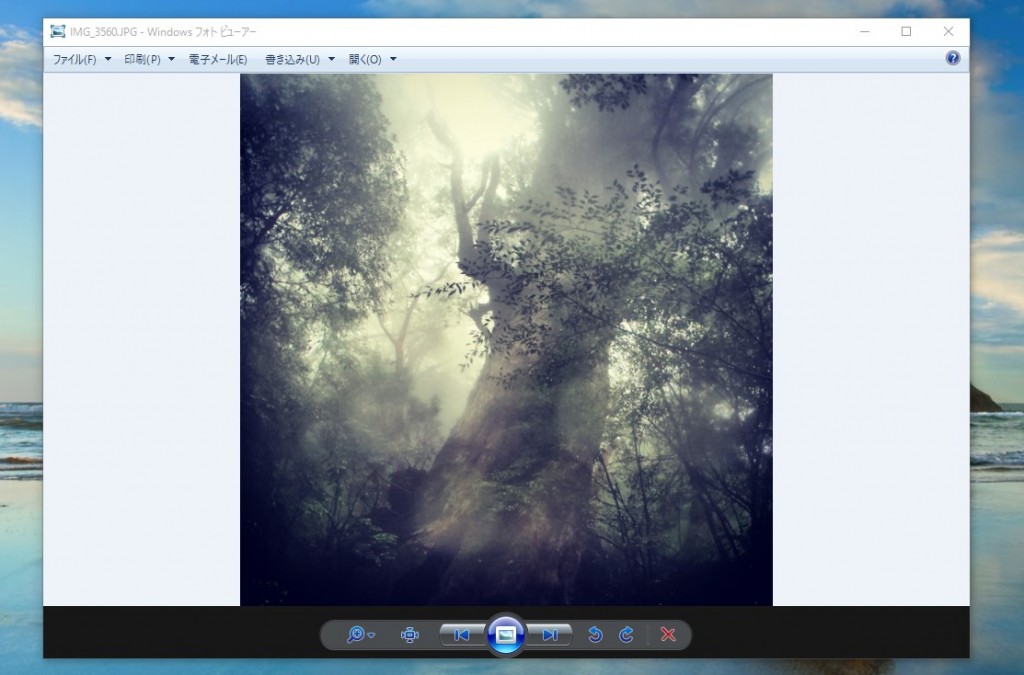Maximize the photo viewer window

(x=906, y=31)
